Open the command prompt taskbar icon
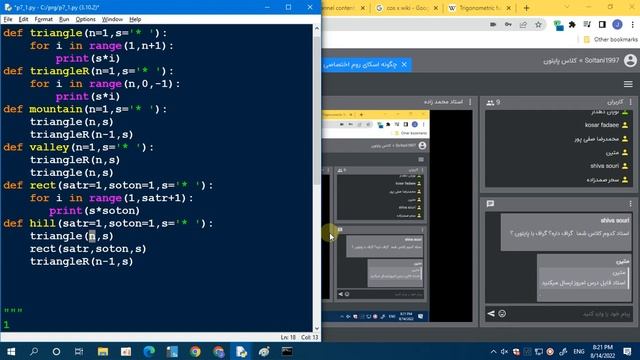This screenshot has width=640, height=360. tap(287, 351)
